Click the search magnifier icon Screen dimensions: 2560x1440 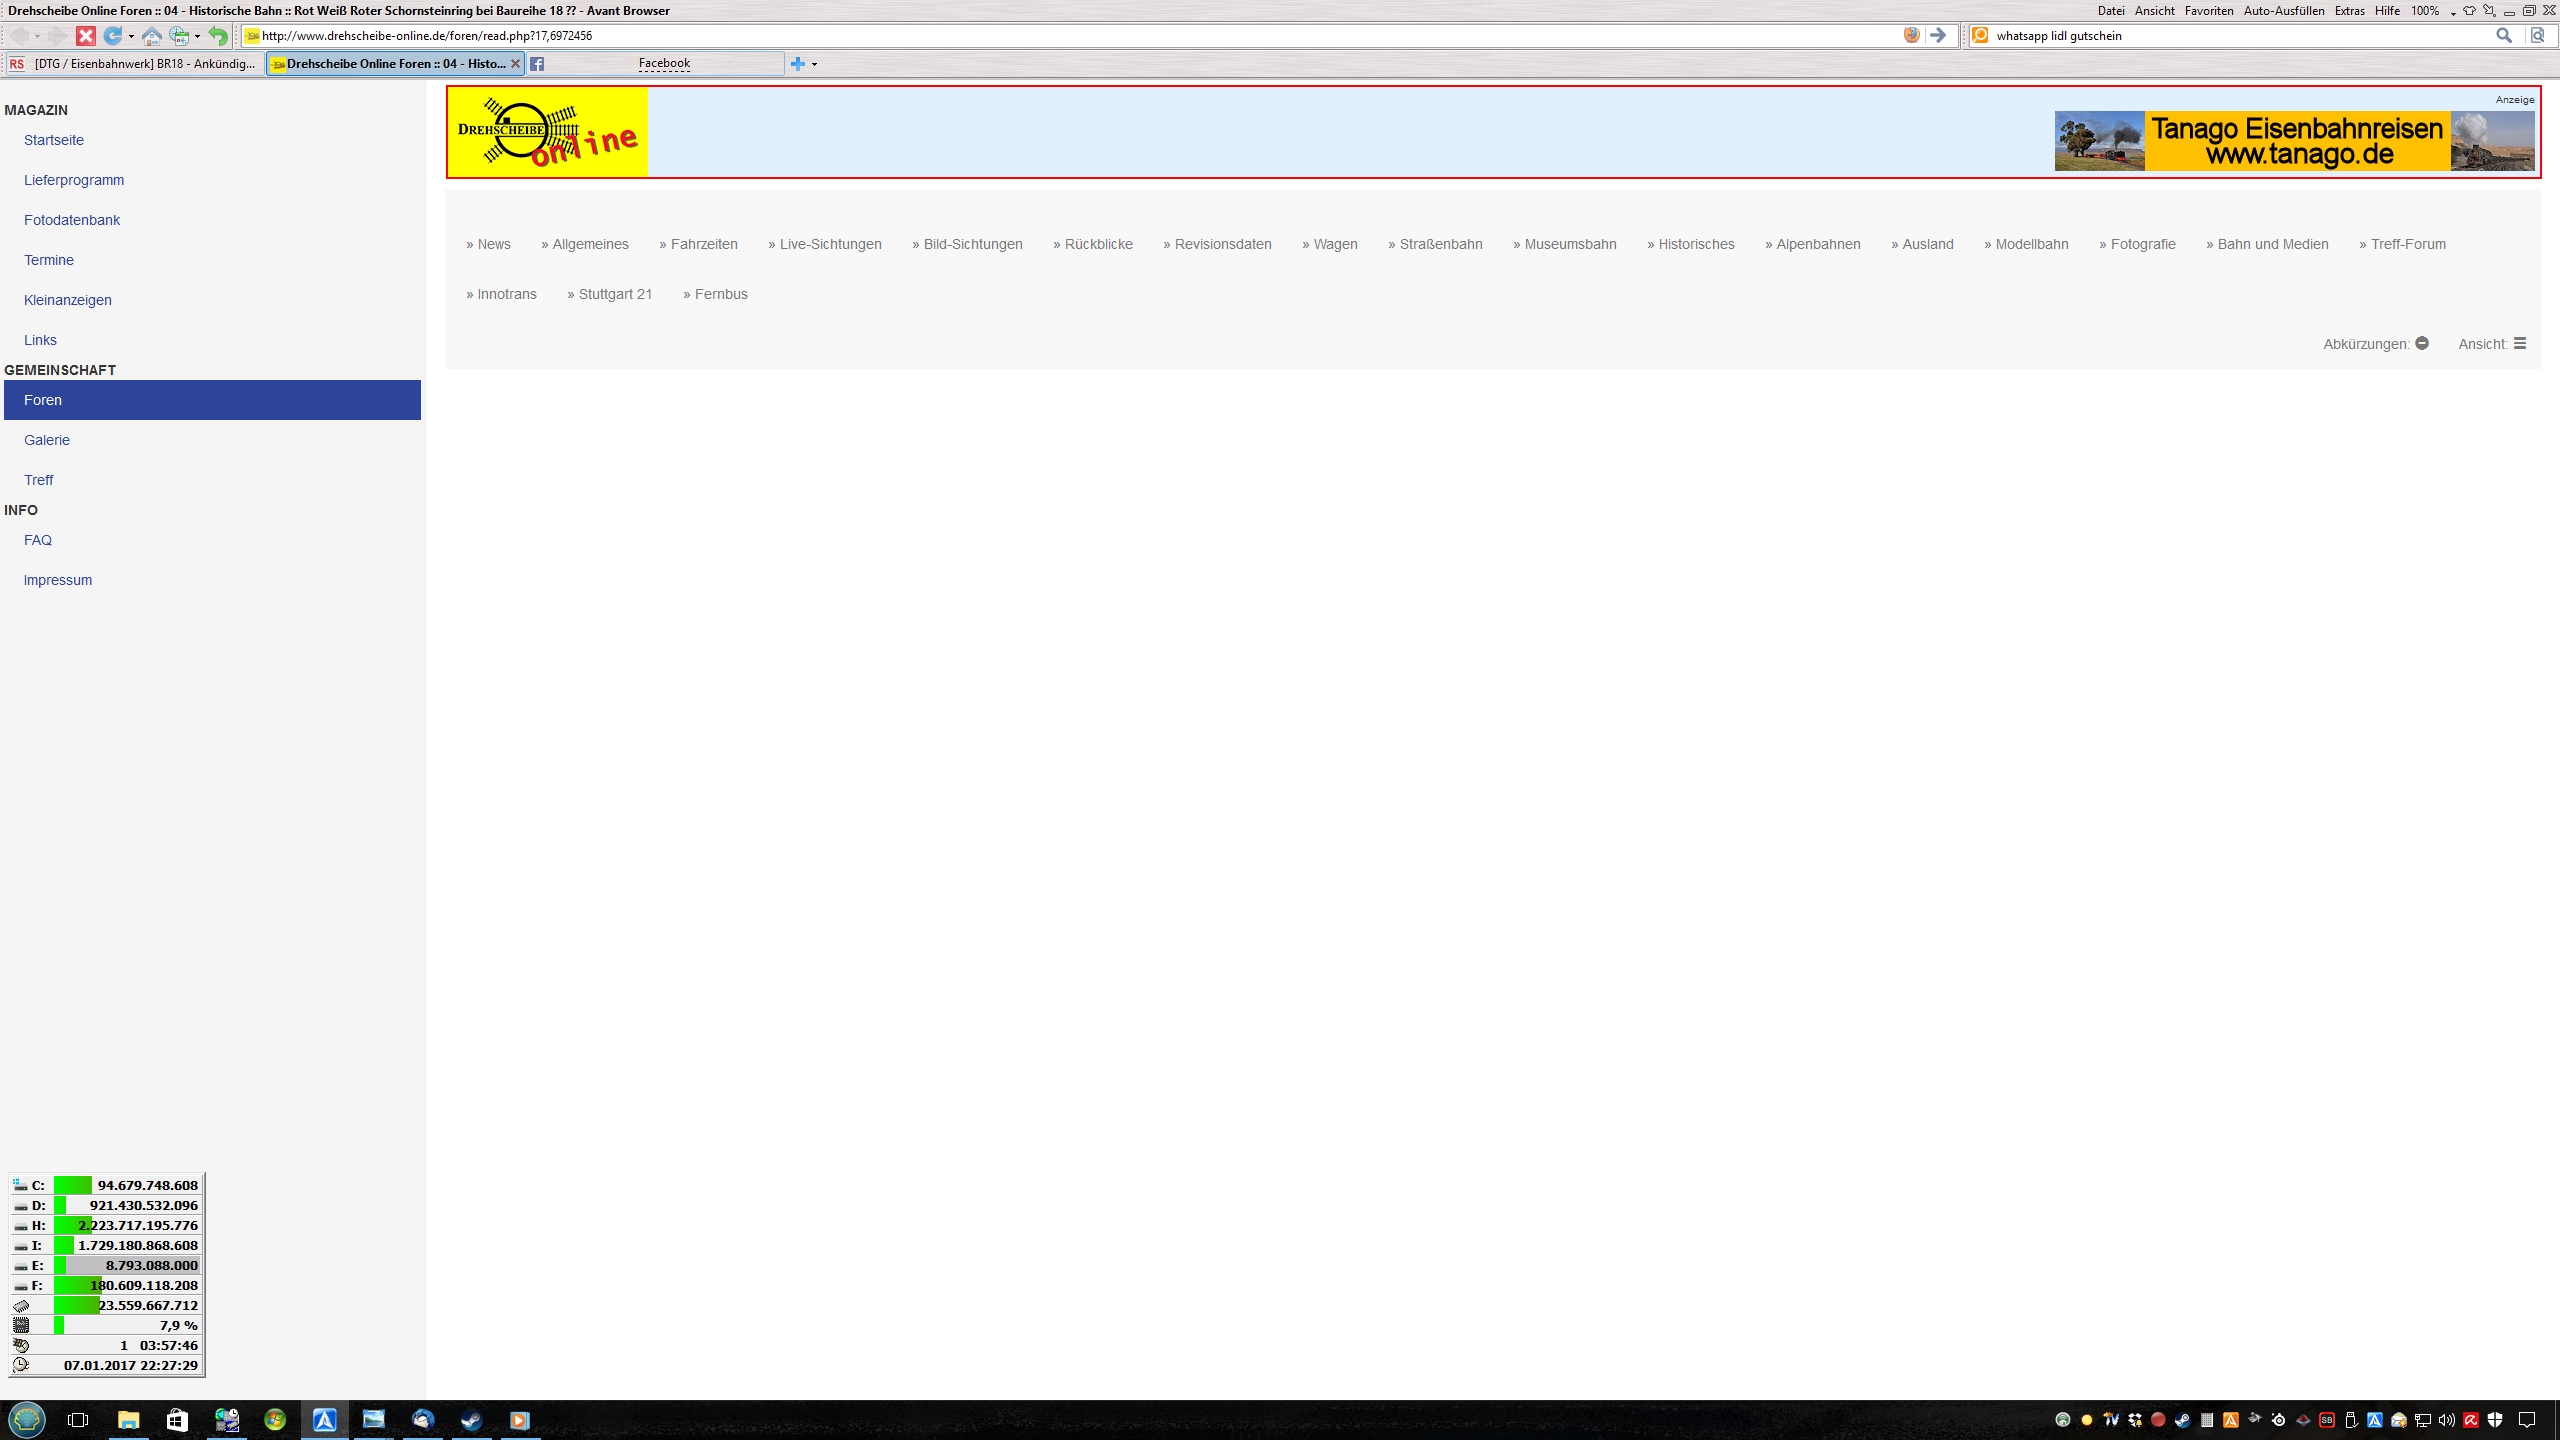pos(2504,35)
